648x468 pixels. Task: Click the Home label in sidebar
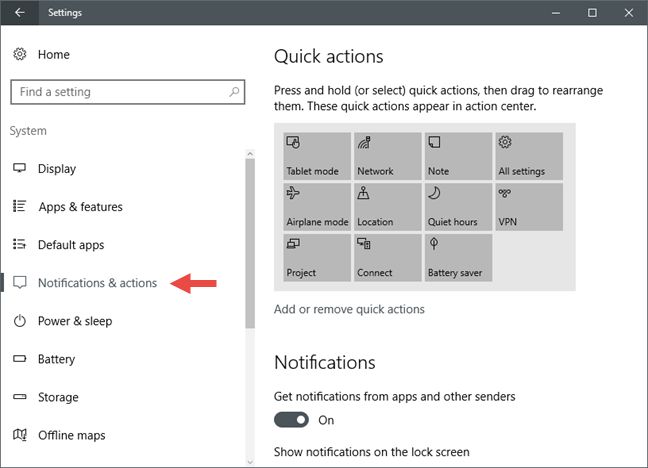pyautogui.click(x=54, y=55)
